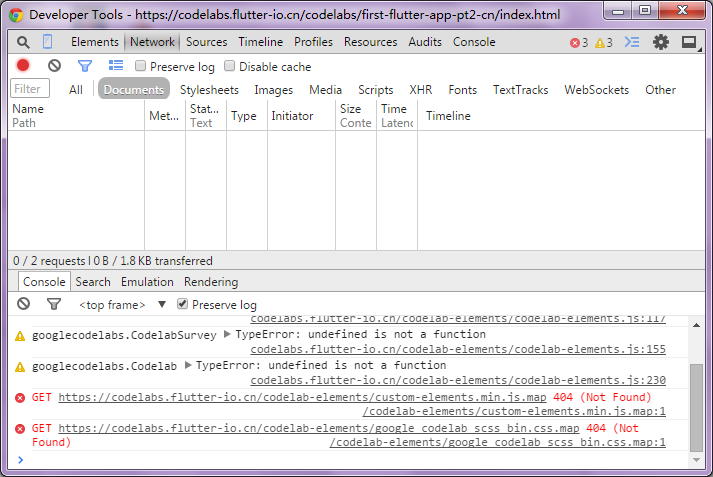Focus the network Filter input field

point(30,89)
